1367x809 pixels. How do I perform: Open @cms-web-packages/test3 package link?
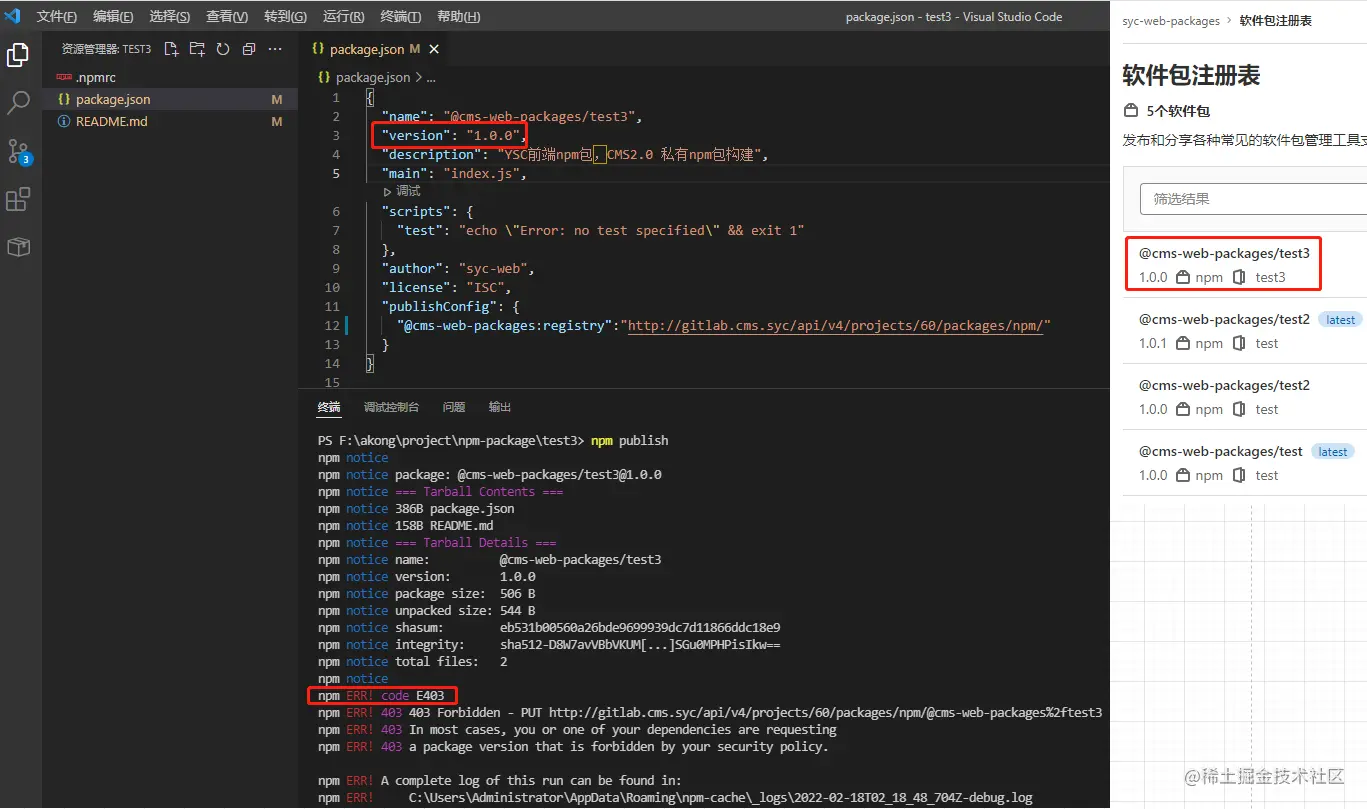(1224, 253)
